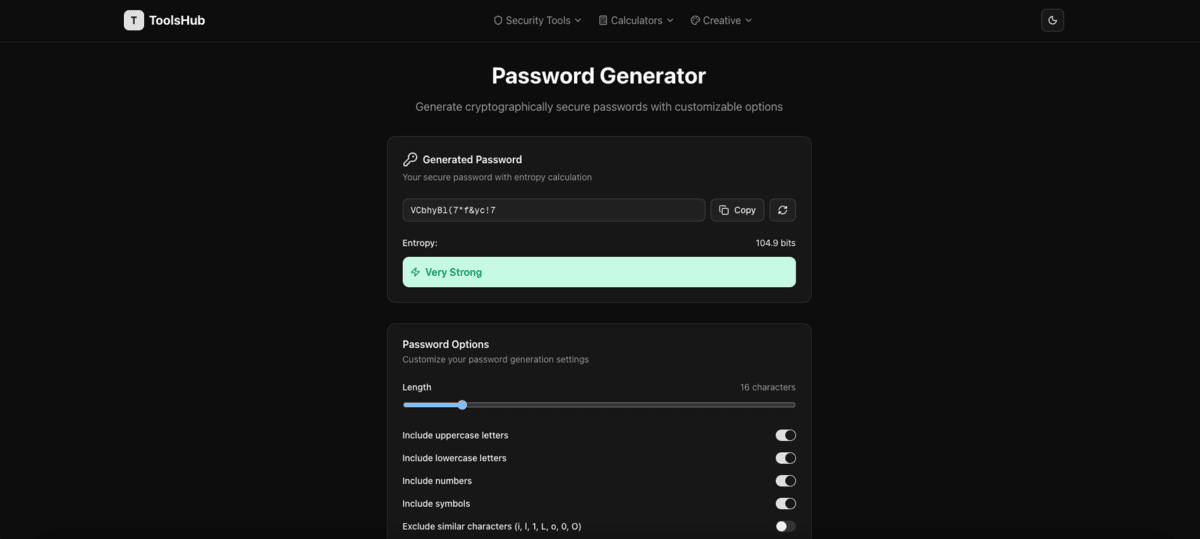Click the Entropy: label
Image resolution: width=1200 pixels, height=539 pixels.
[420, 243]
